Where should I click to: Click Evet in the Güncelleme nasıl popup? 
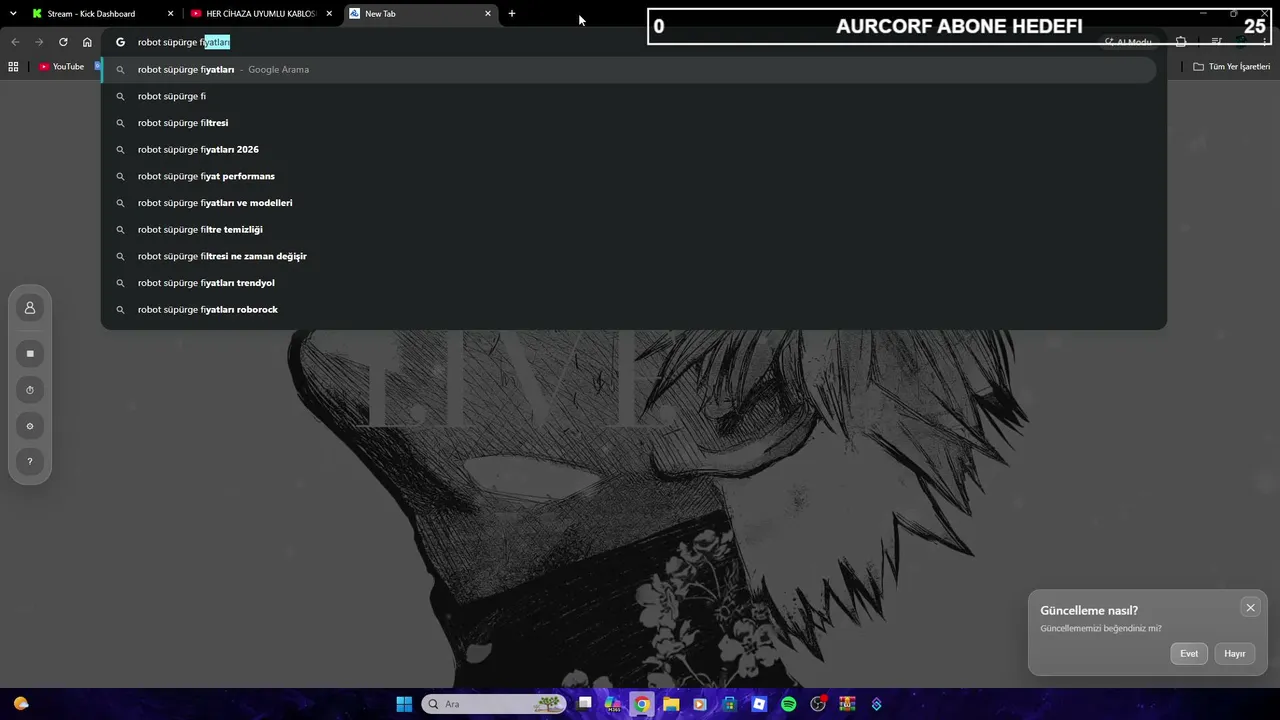pyautogui.click(x=1189, y=654)
